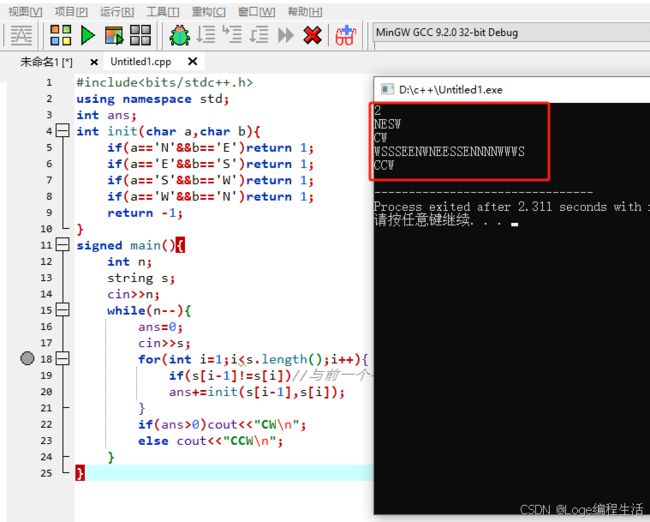The width and height of the screenshot is (650, 522).
Task: Click the 'ans+=init(s[i-1],s[i]);' line
Action: pos(257,392)
